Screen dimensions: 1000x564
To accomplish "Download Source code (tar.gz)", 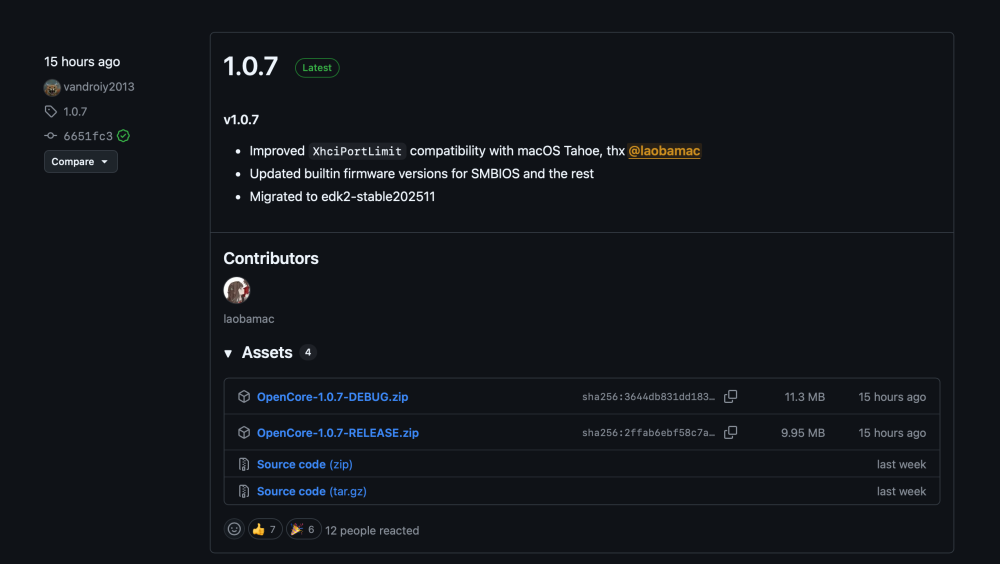I will click(311, 491).
